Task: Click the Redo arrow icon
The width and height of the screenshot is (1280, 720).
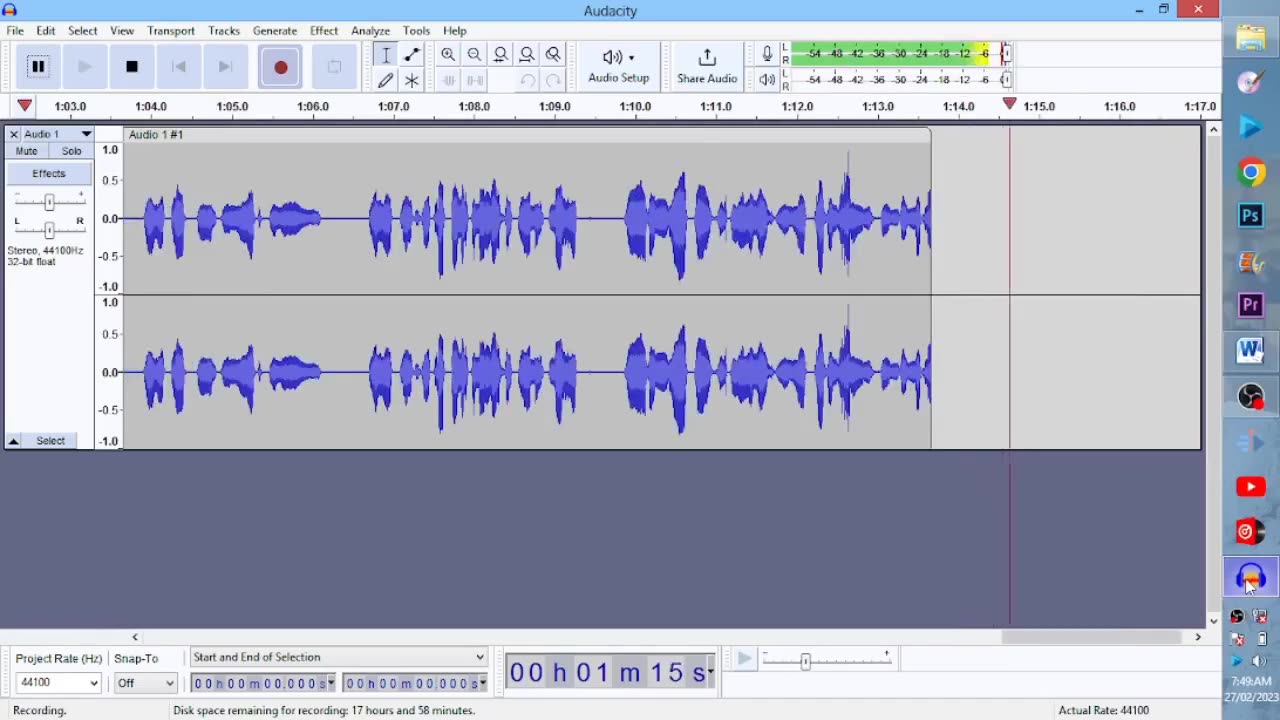Action: [553, 80]
